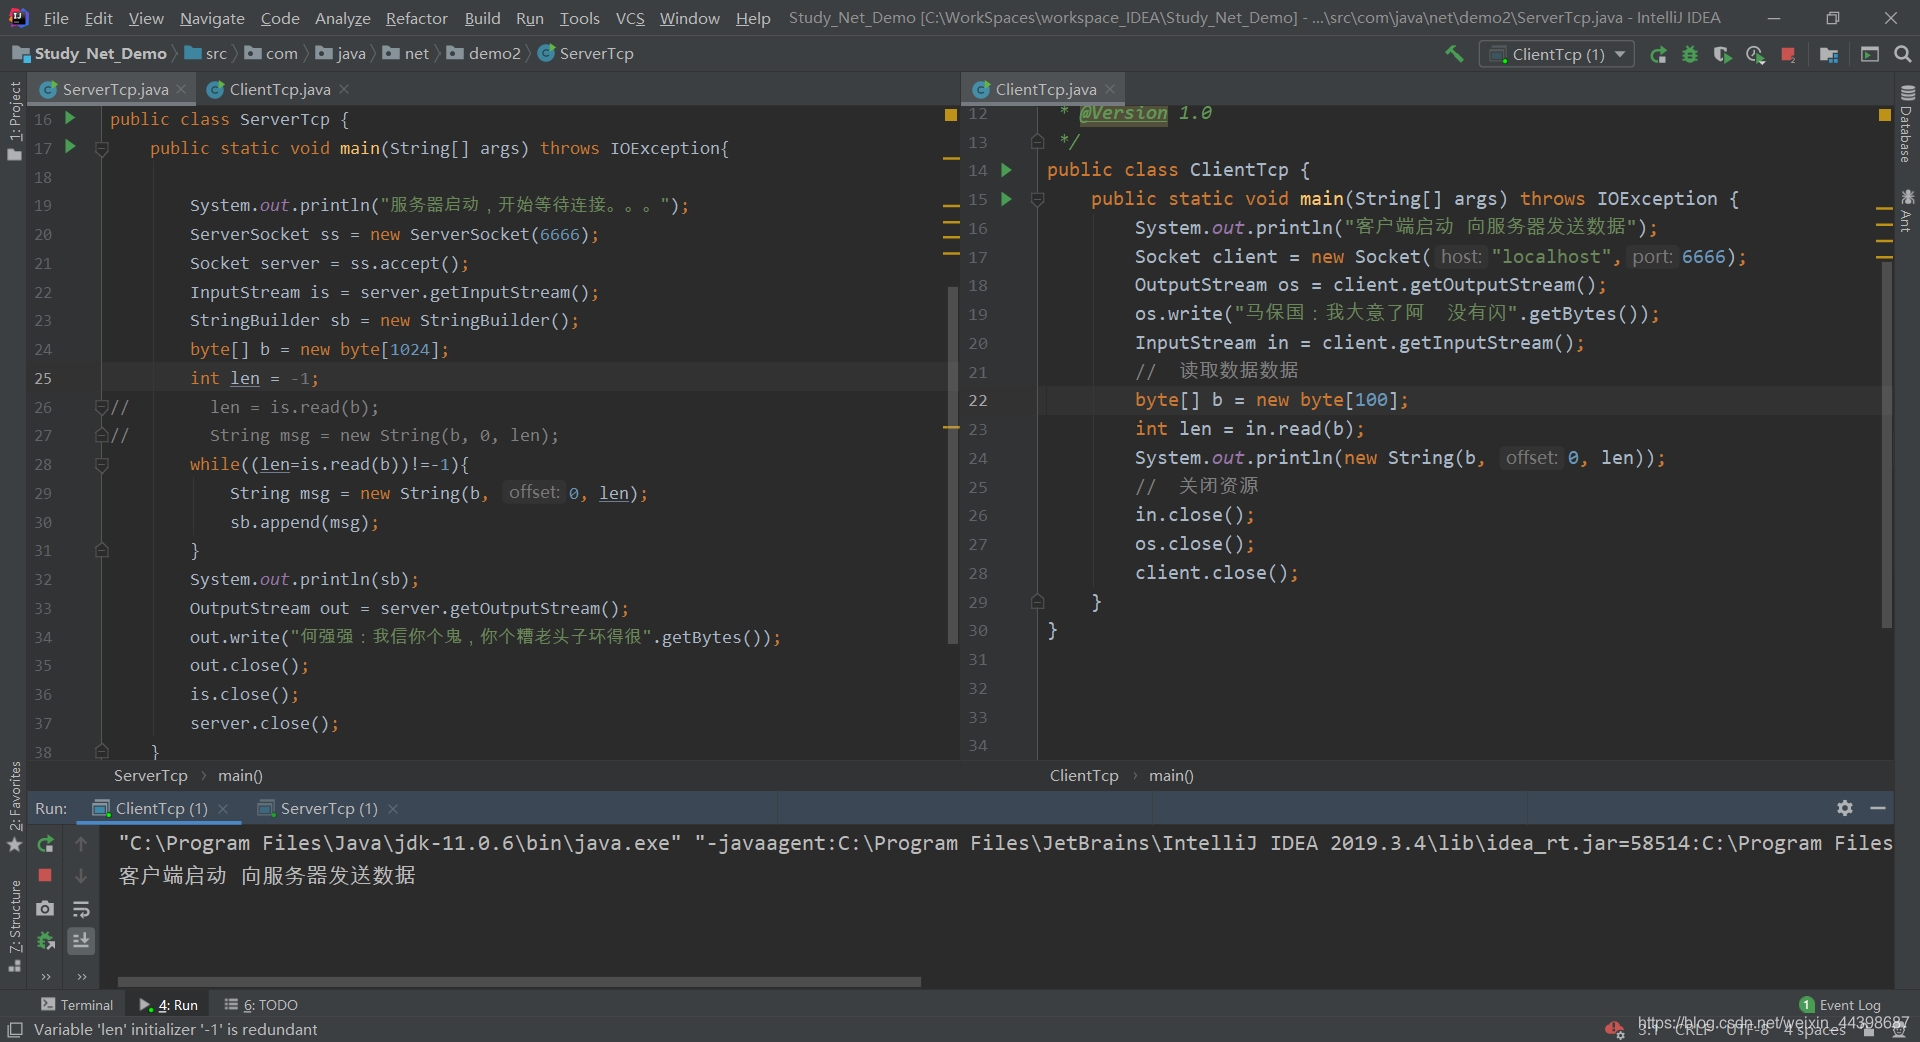Viewport: 1920px width, 1042px height.
Task: Click the camera Dump Threads icon
Action: point(45,908)
